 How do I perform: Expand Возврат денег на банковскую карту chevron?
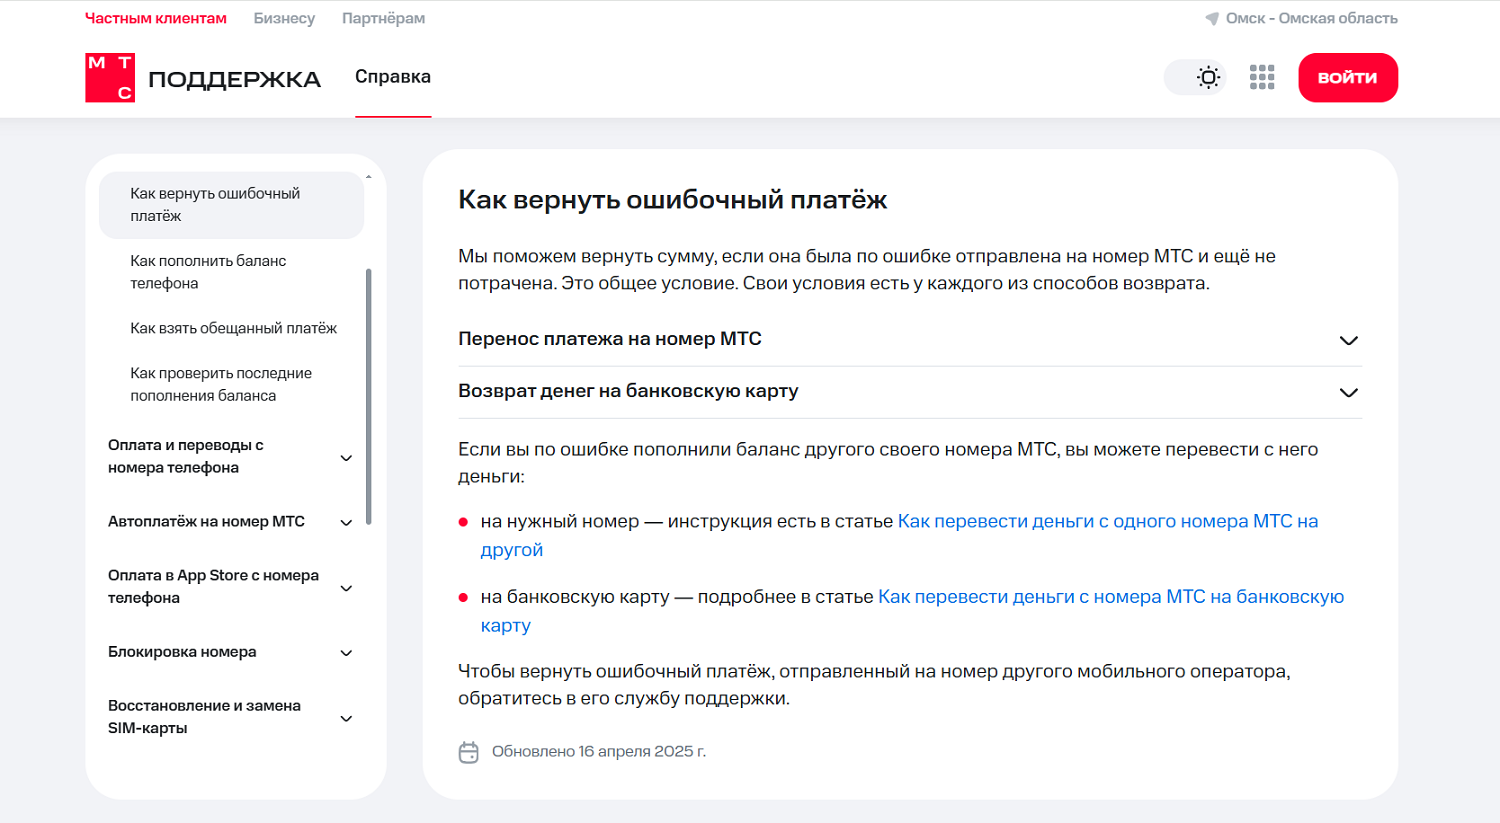pyautogui.click(x=1349, y=392)
